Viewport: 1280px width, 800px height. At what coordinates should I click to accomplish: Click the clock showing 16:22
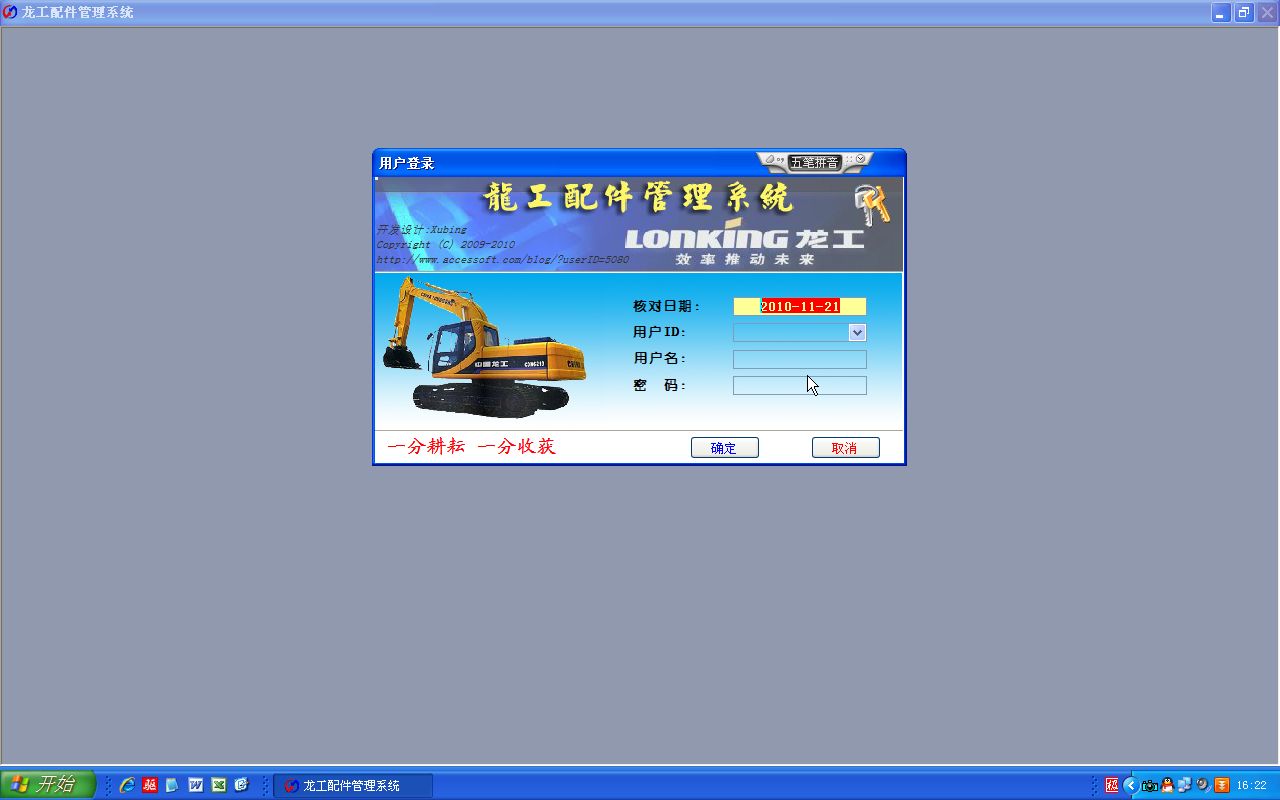pyautogui.click(x=1252, y=786)
